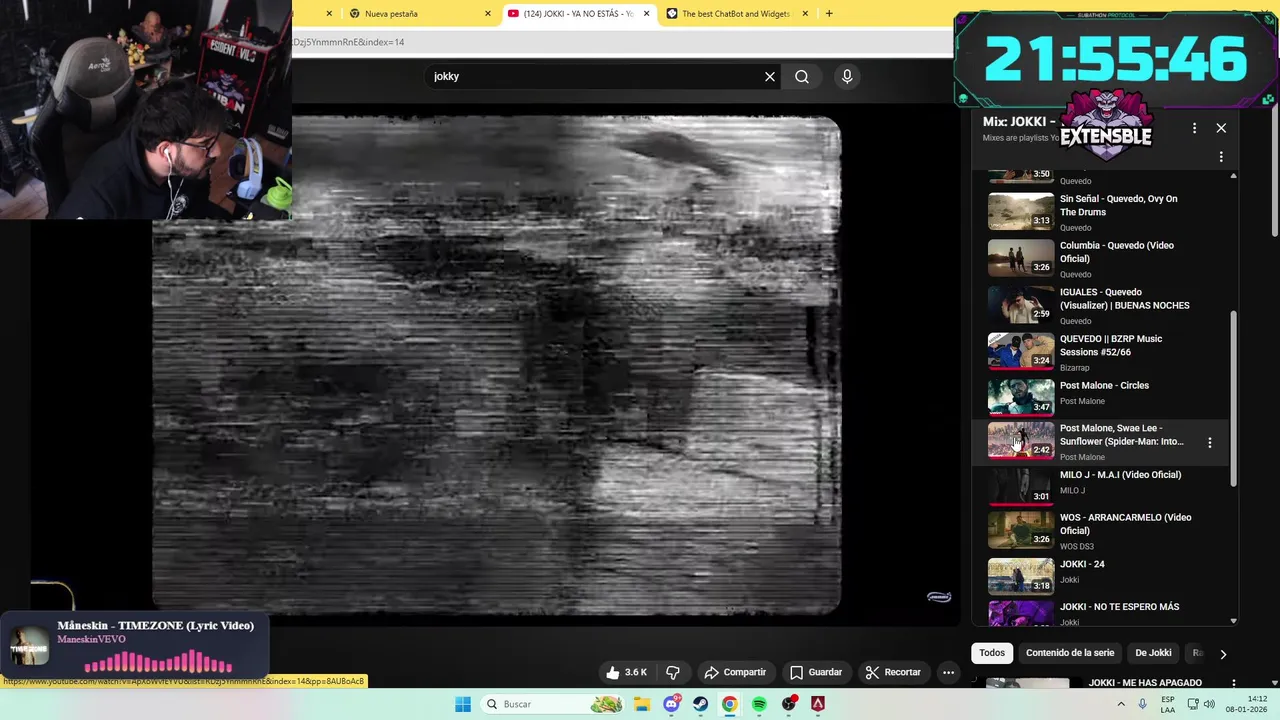Share the video via Compartir
Image resolution: width=1280 pixels, height=720 pixels.
(735, 672)
